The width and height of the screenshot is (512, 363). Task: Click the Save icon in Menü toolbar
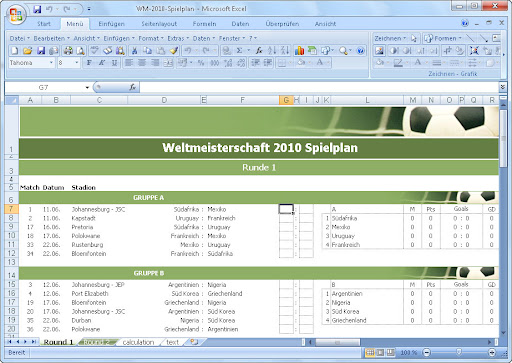point(41,51)
